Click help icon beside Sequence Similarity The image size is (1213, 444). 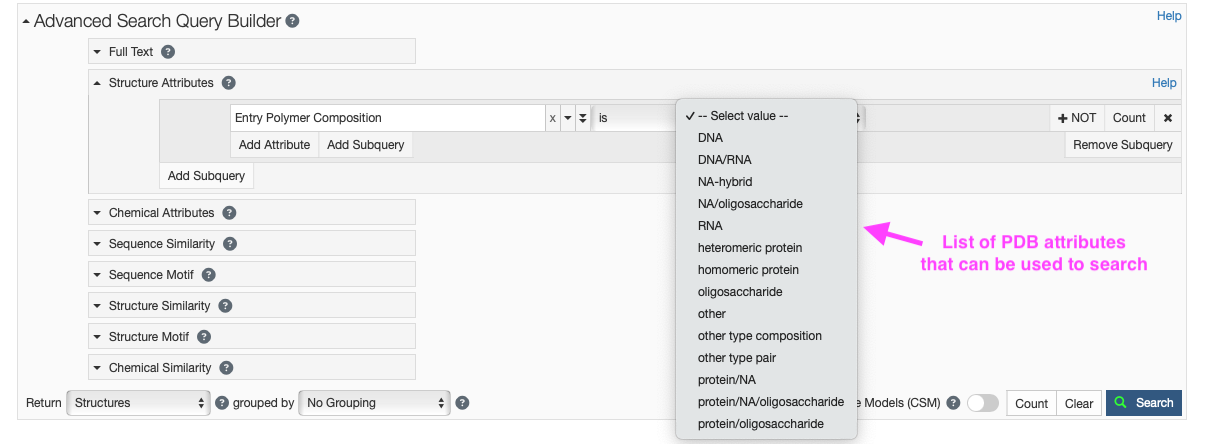tap(230, 244)
